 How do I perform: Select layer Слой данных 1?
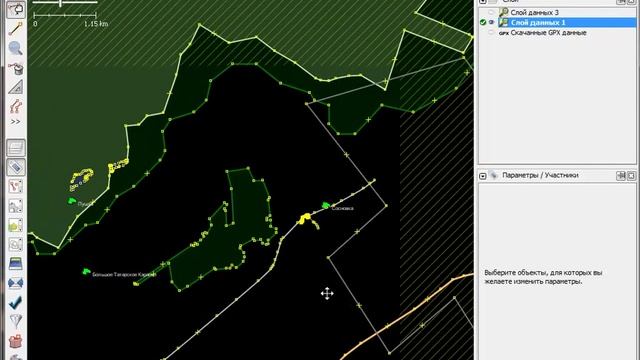click(538, 22)
